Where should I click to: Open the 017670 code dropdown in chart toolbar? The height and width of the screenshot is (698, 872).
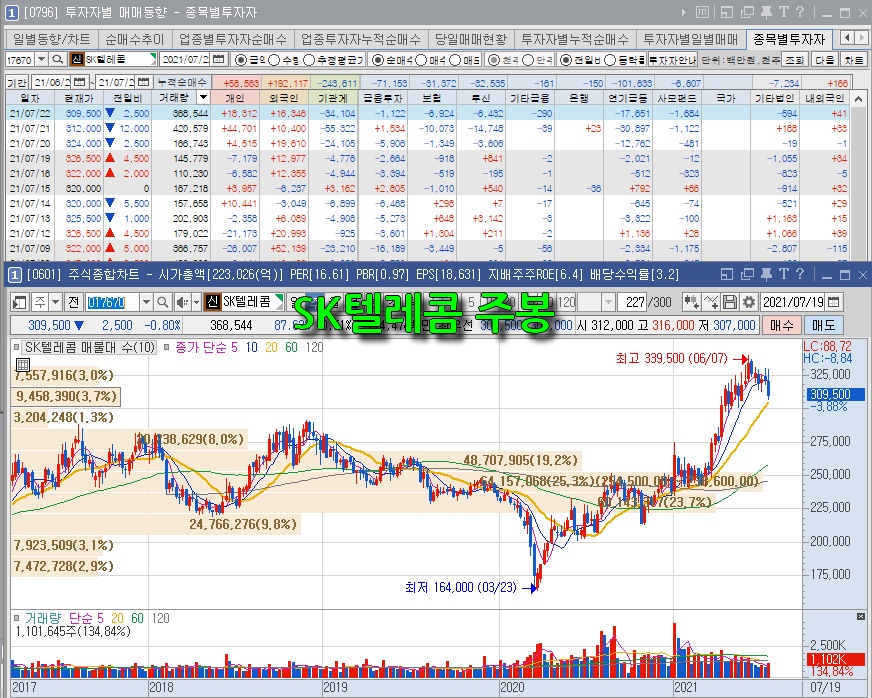(146, 303)
